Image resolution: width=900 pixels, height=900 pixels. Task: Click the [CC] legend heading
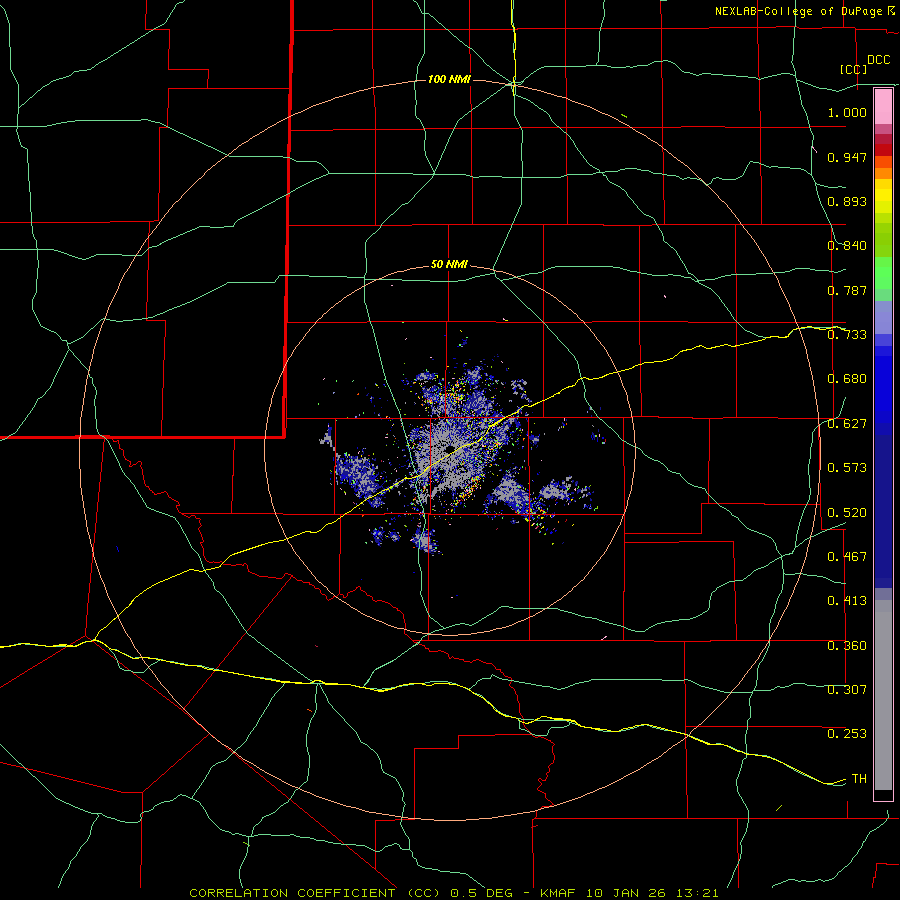854,69
